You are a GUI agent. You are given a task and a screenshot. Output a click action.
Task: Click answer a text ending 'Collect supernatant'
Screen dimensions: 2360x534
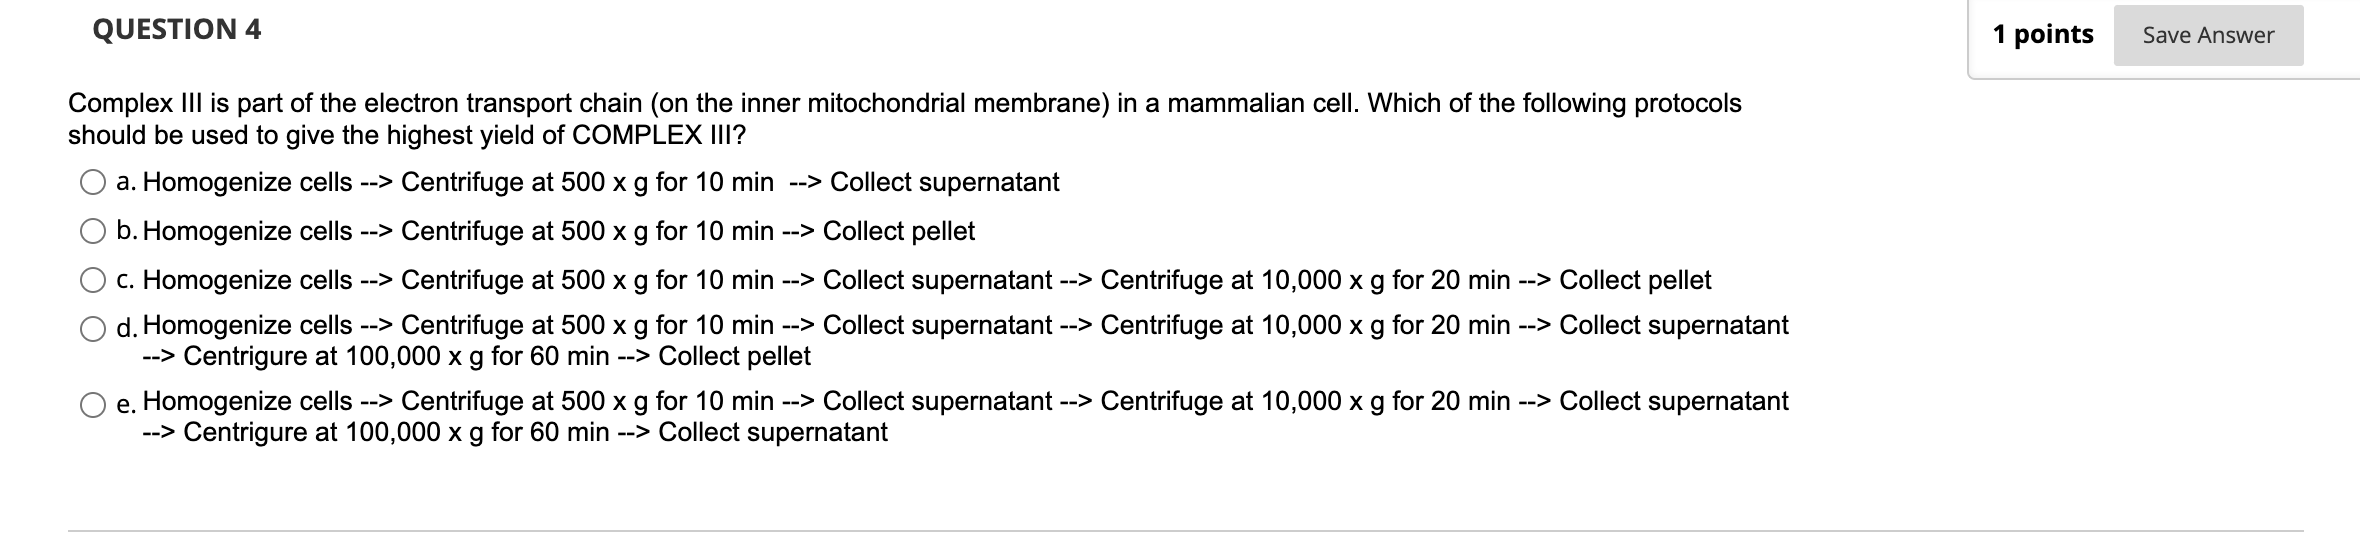[x=601, y=182]
